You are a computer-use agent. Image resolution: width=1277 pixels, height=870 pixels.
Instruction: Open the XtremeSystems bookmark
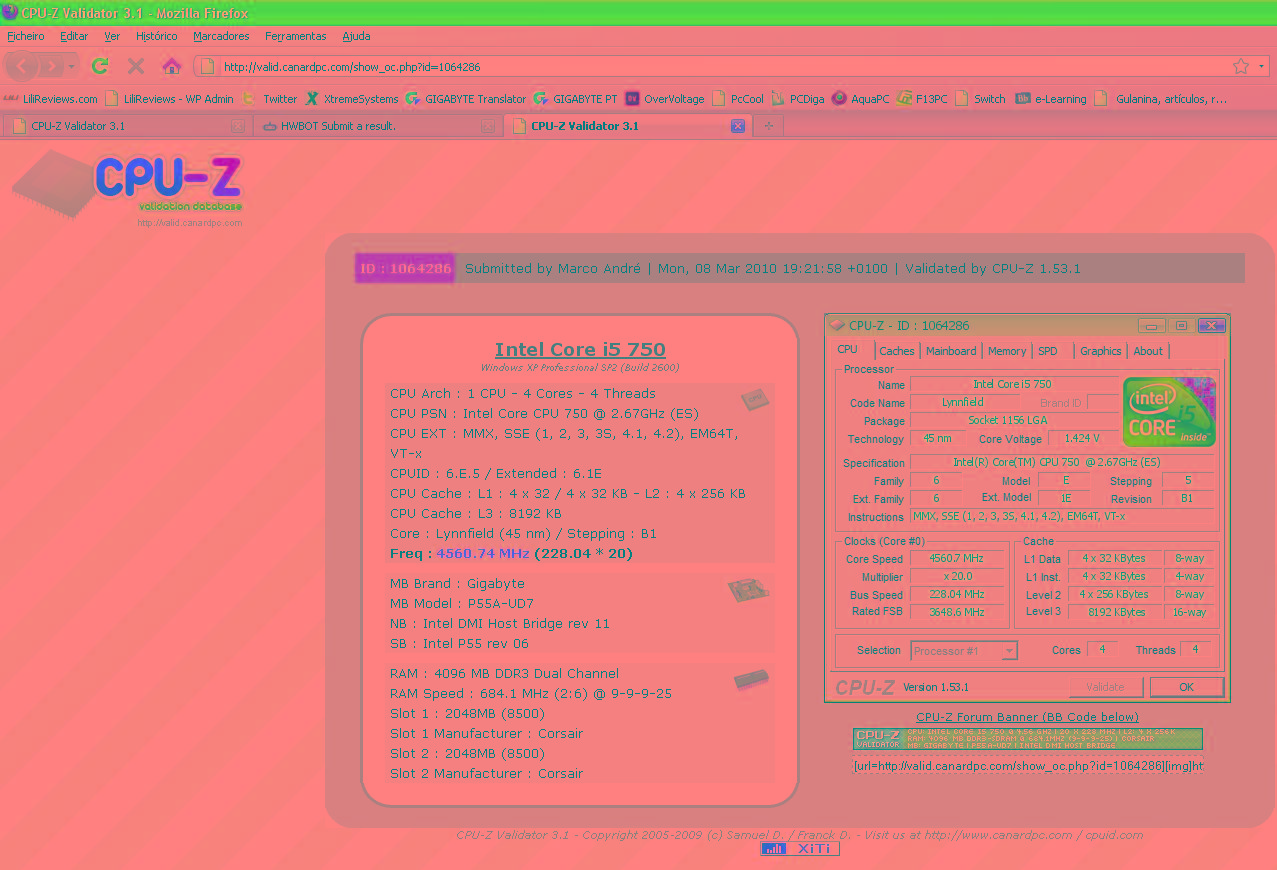(352, 99)
